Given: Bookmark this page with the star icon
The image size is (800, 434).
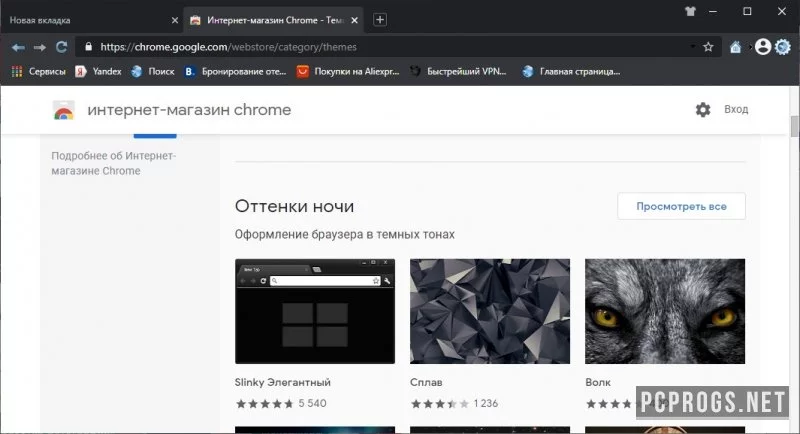Looking at the screenshot, I should click(x=708, y=47).
